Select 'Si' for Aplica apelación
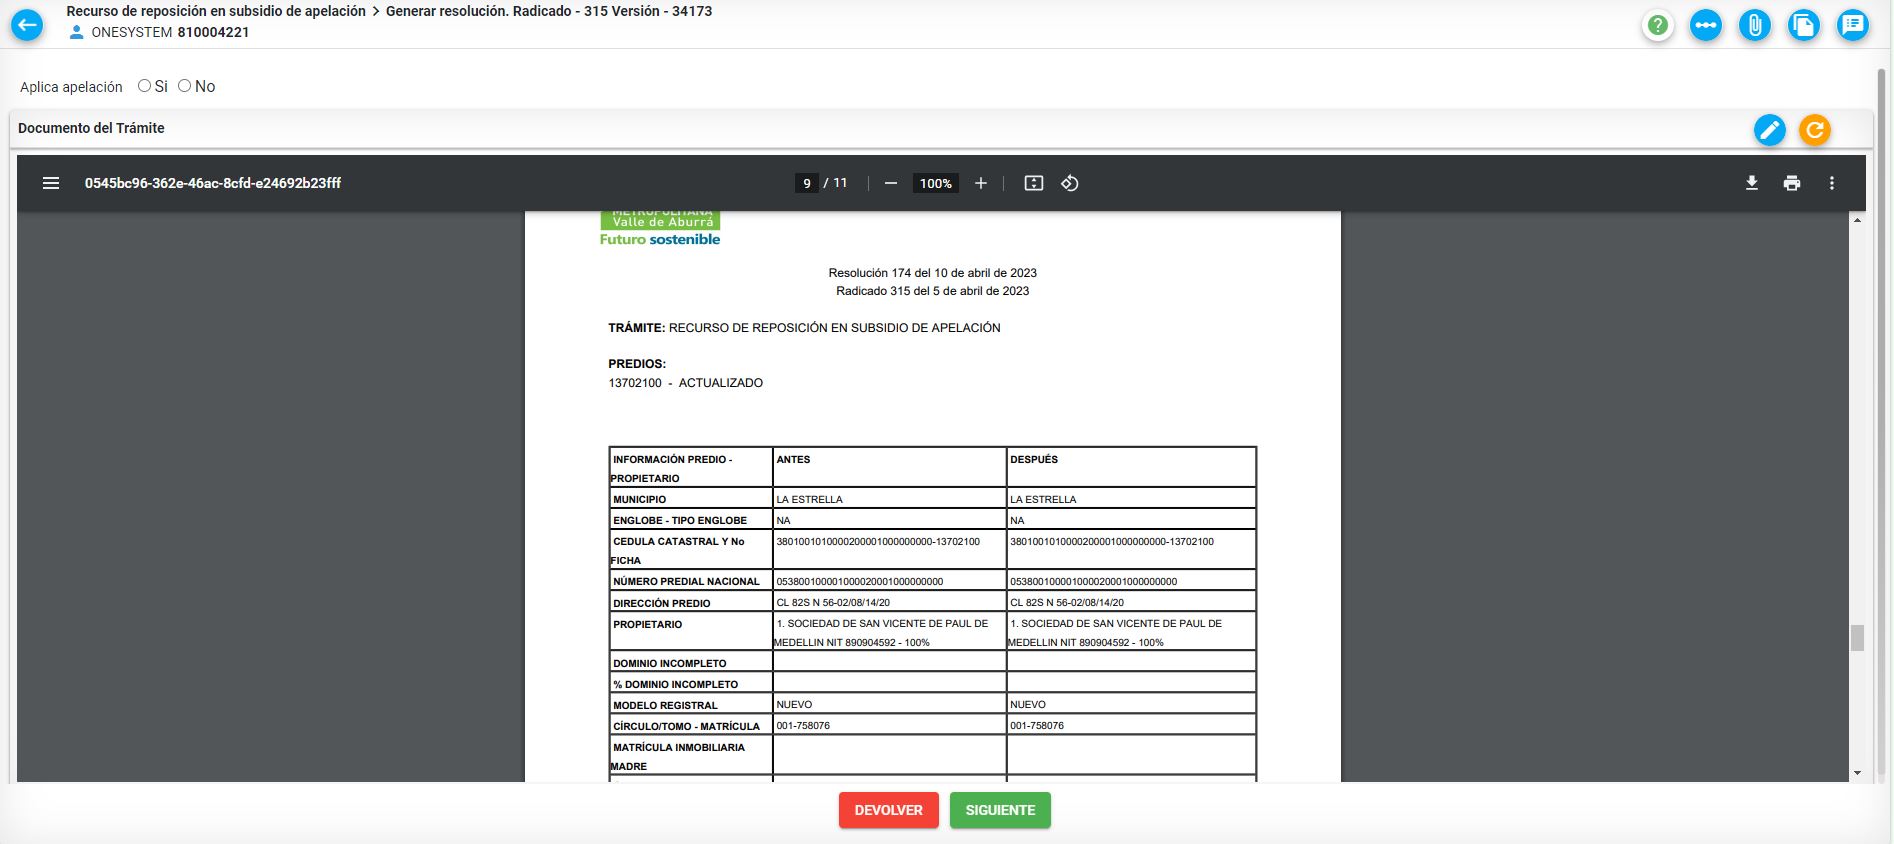This screenshot has width=1894, height=844. 145,86
